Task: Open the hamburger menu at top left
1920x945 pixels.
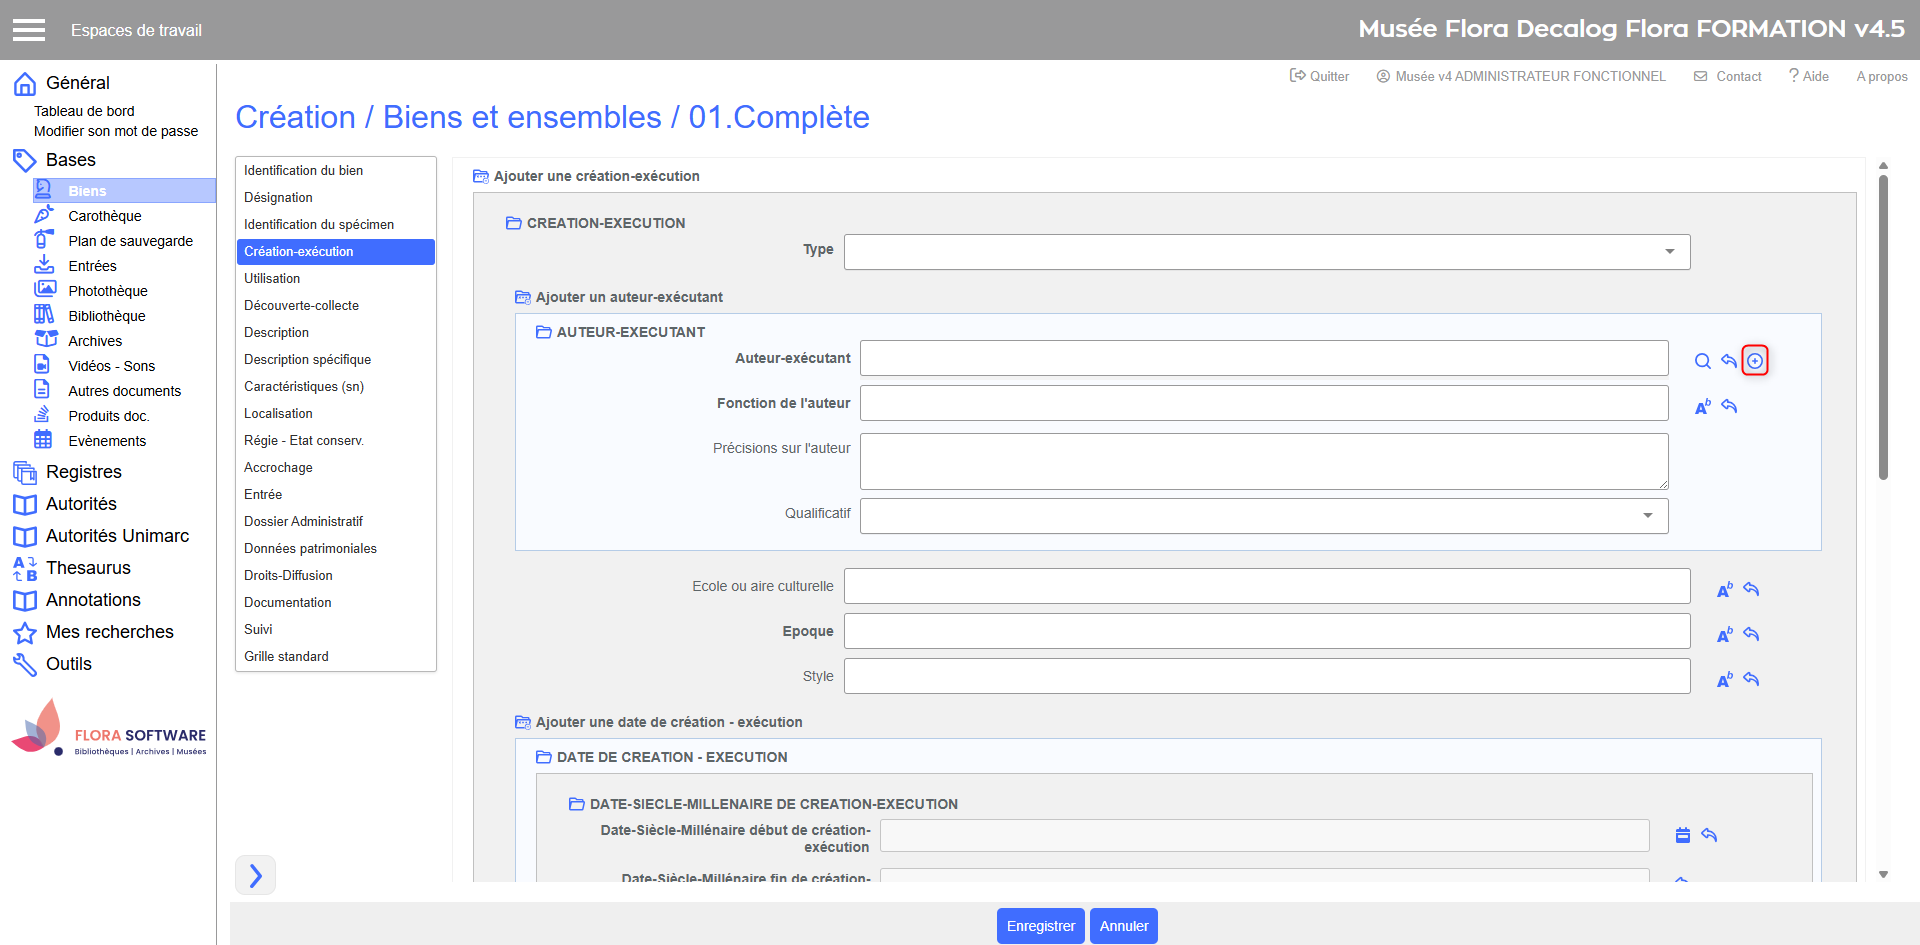Action: (29, 30)
